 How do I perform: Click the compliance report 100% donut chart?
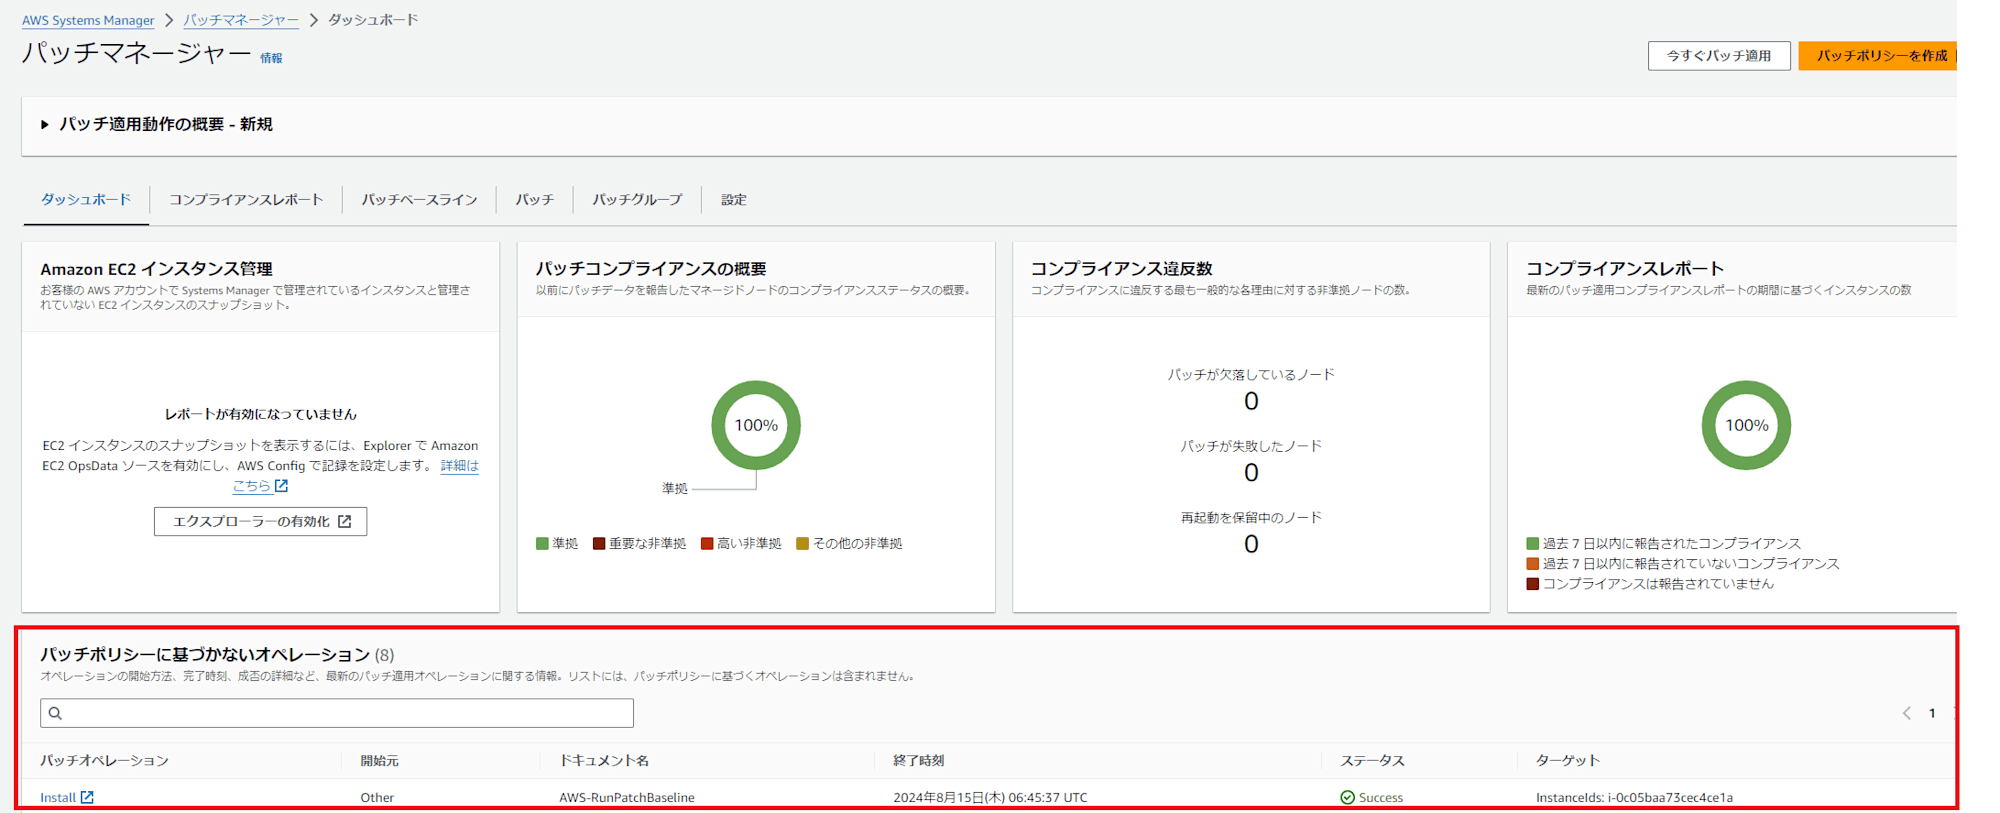(x=1746, y=425)
